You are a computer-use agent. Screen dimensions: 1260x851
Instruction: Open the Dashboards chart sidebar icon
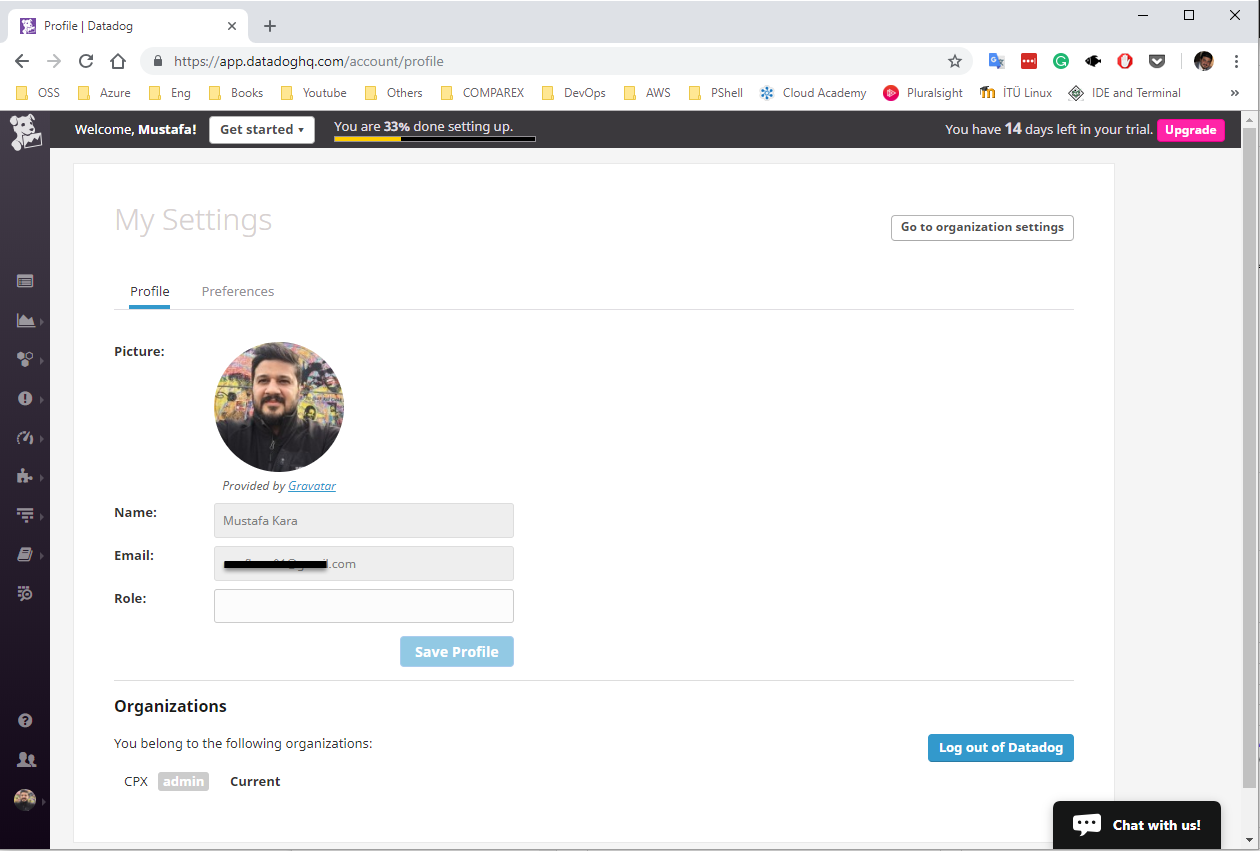pos(26,320)
